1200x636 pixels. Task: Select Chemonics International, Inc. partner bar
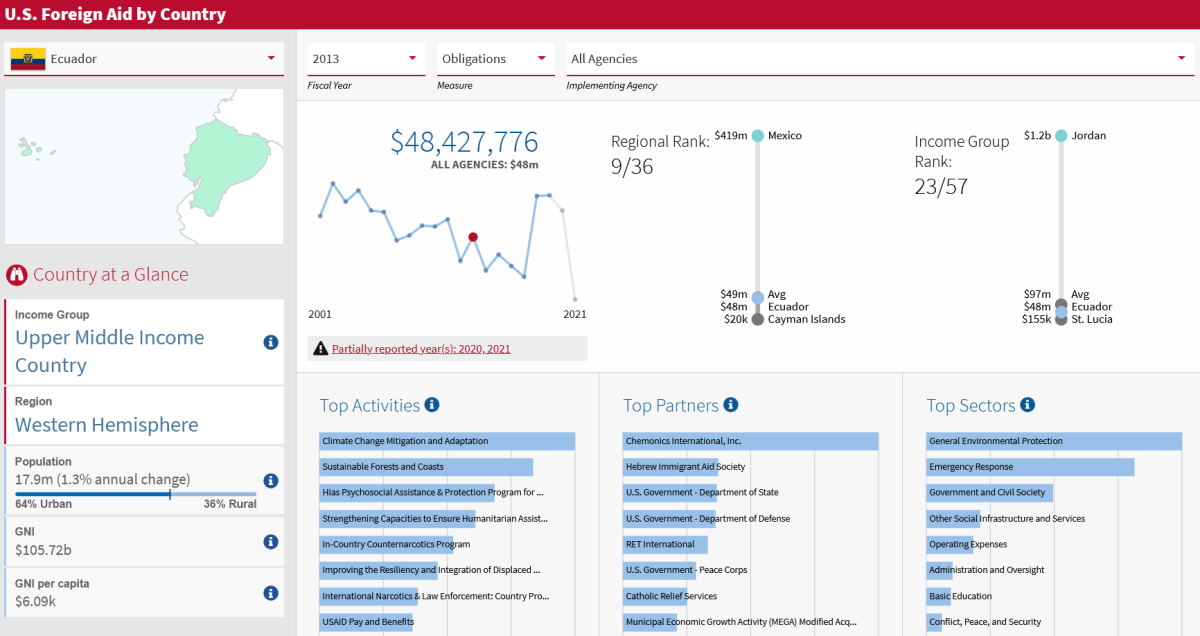pyautogui.click(x=750, y=441)
